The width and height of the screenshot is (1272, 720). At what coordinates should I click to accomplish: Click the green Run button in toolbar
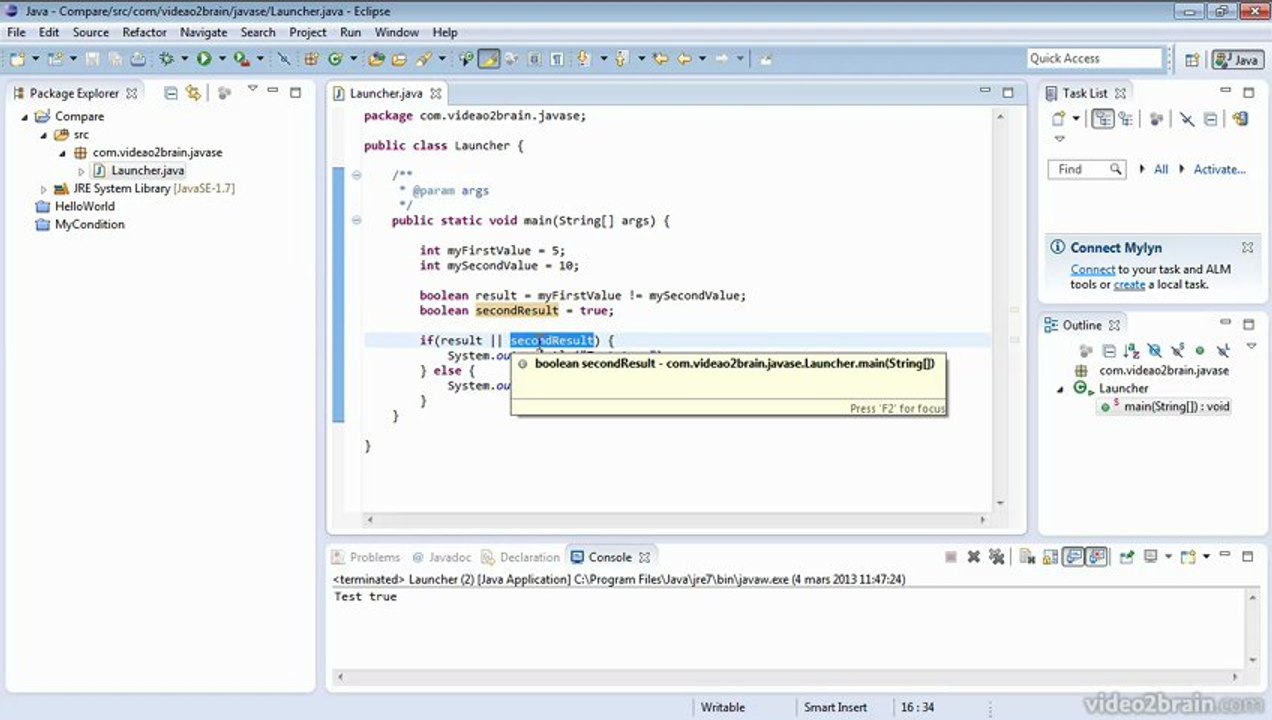click(x=204, y=59)
